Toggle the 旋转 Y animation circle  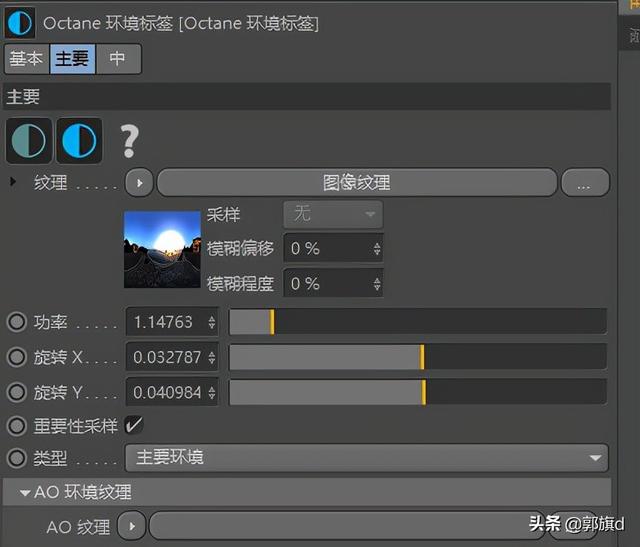point(17,392)
